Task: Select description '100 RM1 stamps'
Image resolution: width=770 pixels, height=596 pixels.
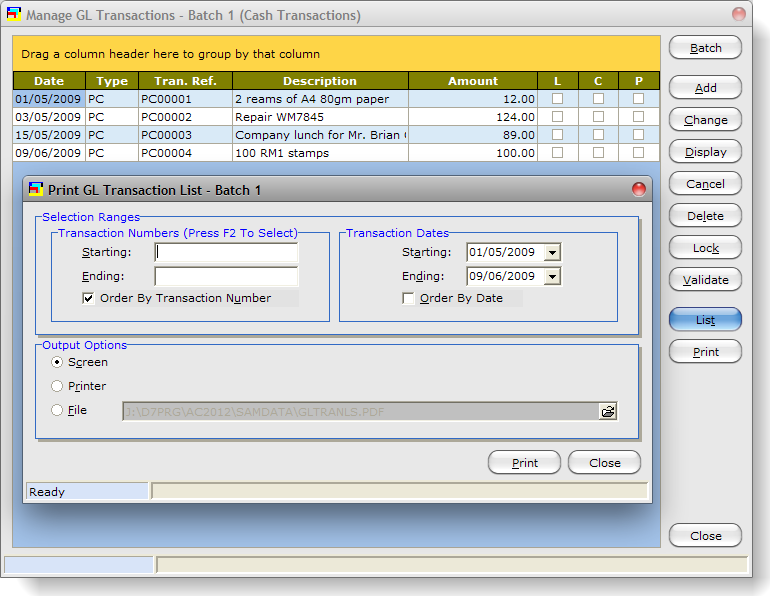Action: 320,153
